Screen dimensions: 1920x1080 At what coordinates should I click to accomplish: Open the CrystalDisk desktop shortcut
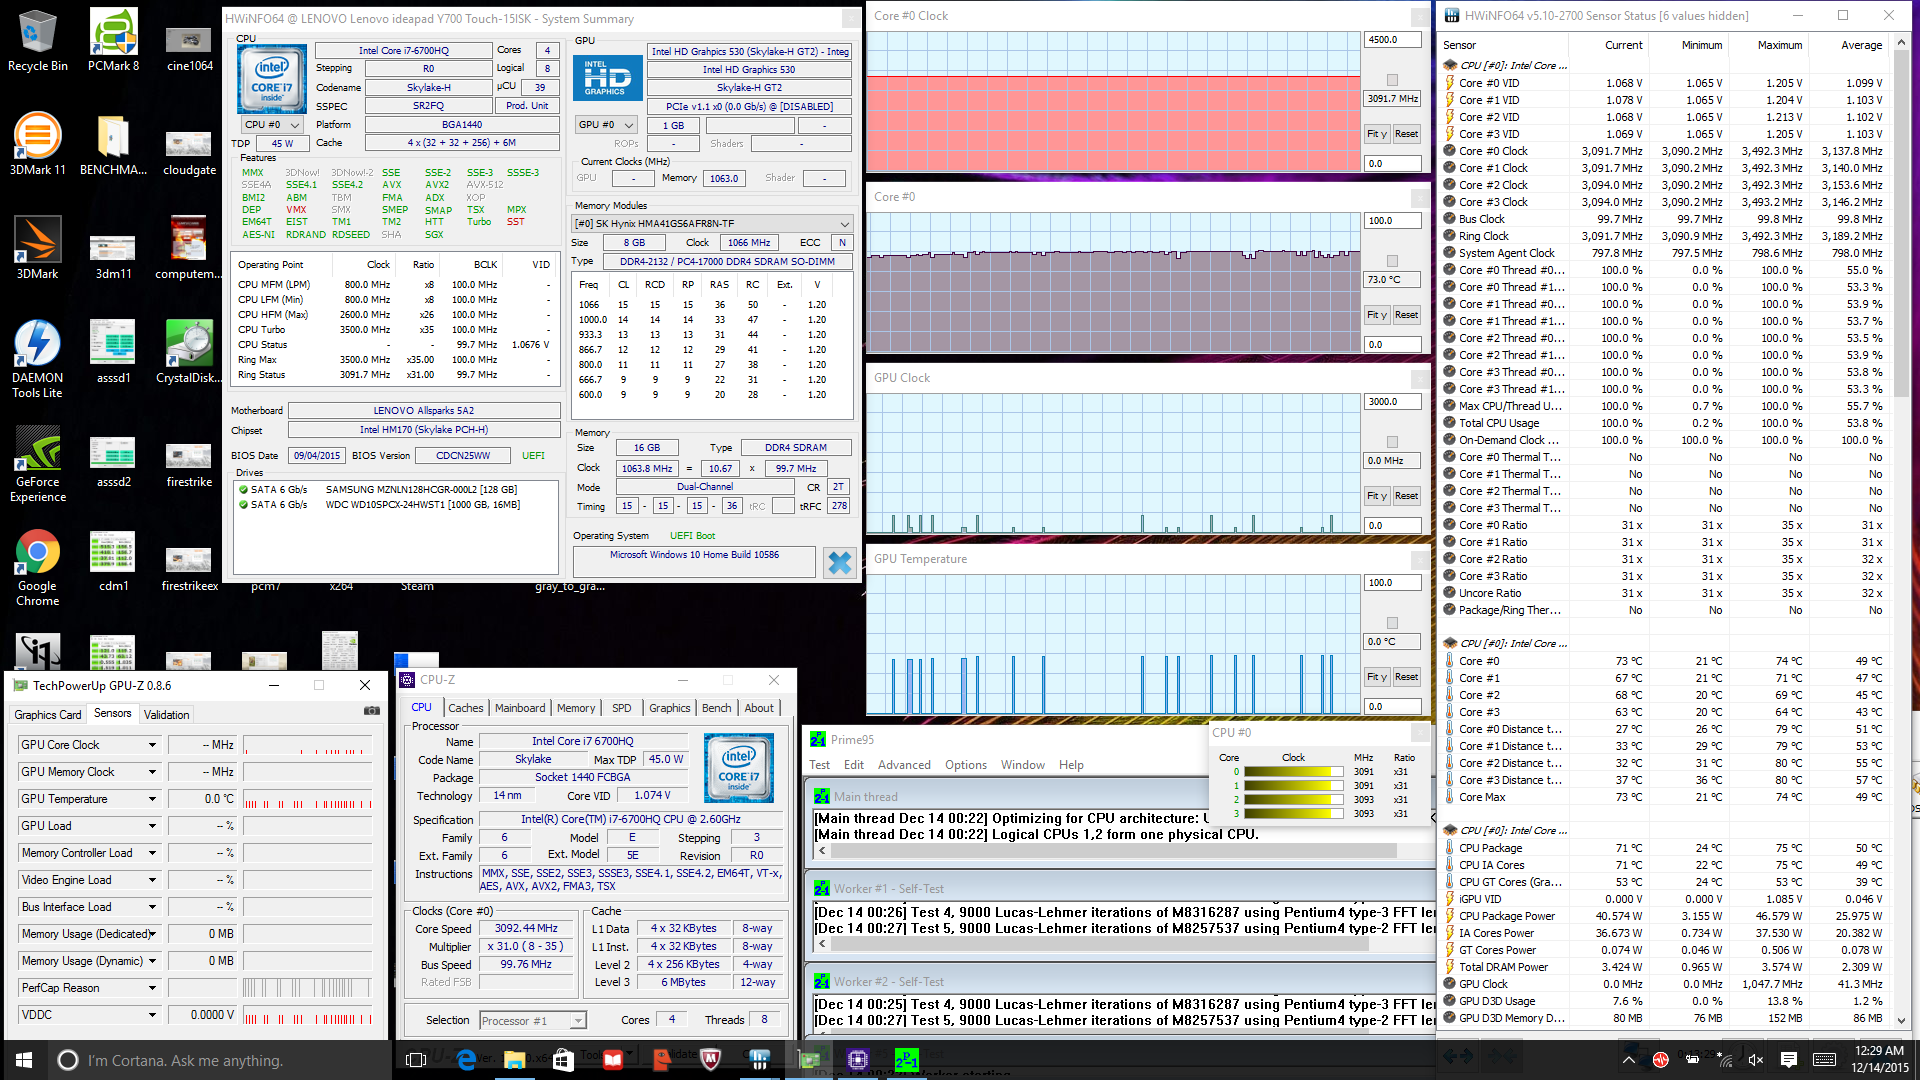coord(189,352)
